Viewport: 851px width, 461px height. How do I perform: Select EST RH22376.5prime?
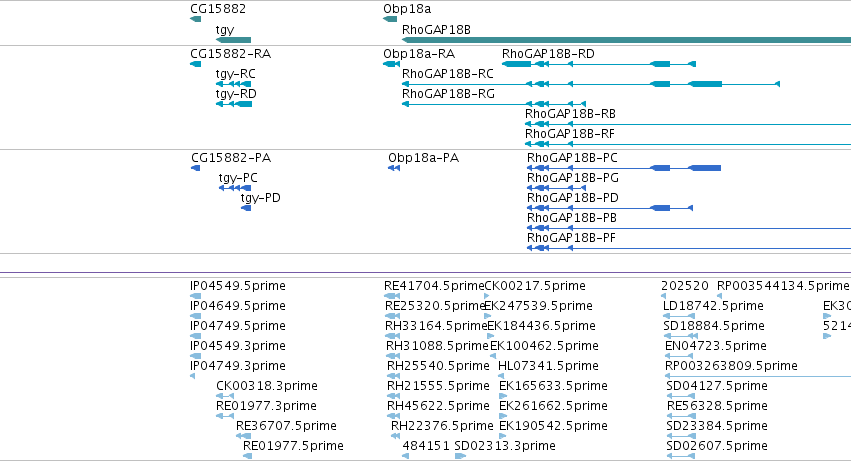[442, 427]
